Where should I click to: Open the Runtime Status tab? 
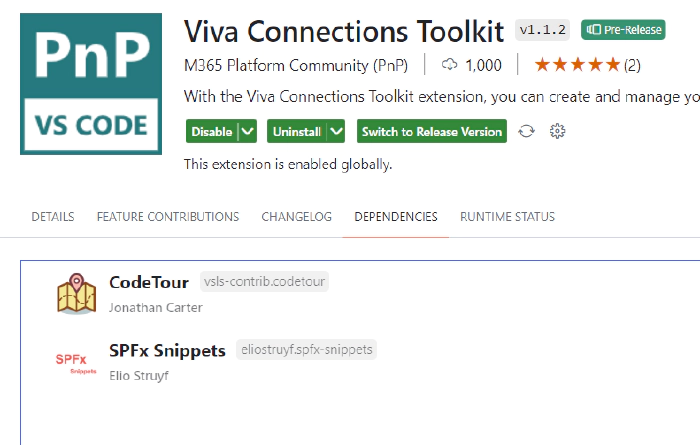pyautogui.click(x=507, y=217)
